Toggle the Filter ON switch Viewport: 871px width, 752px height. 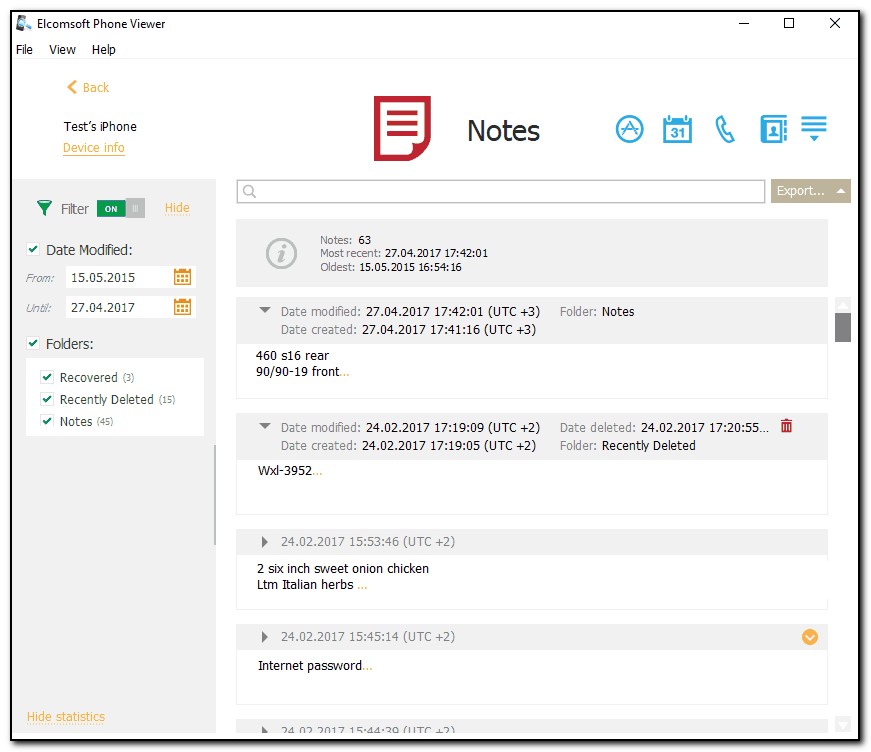tap(121, 208)
